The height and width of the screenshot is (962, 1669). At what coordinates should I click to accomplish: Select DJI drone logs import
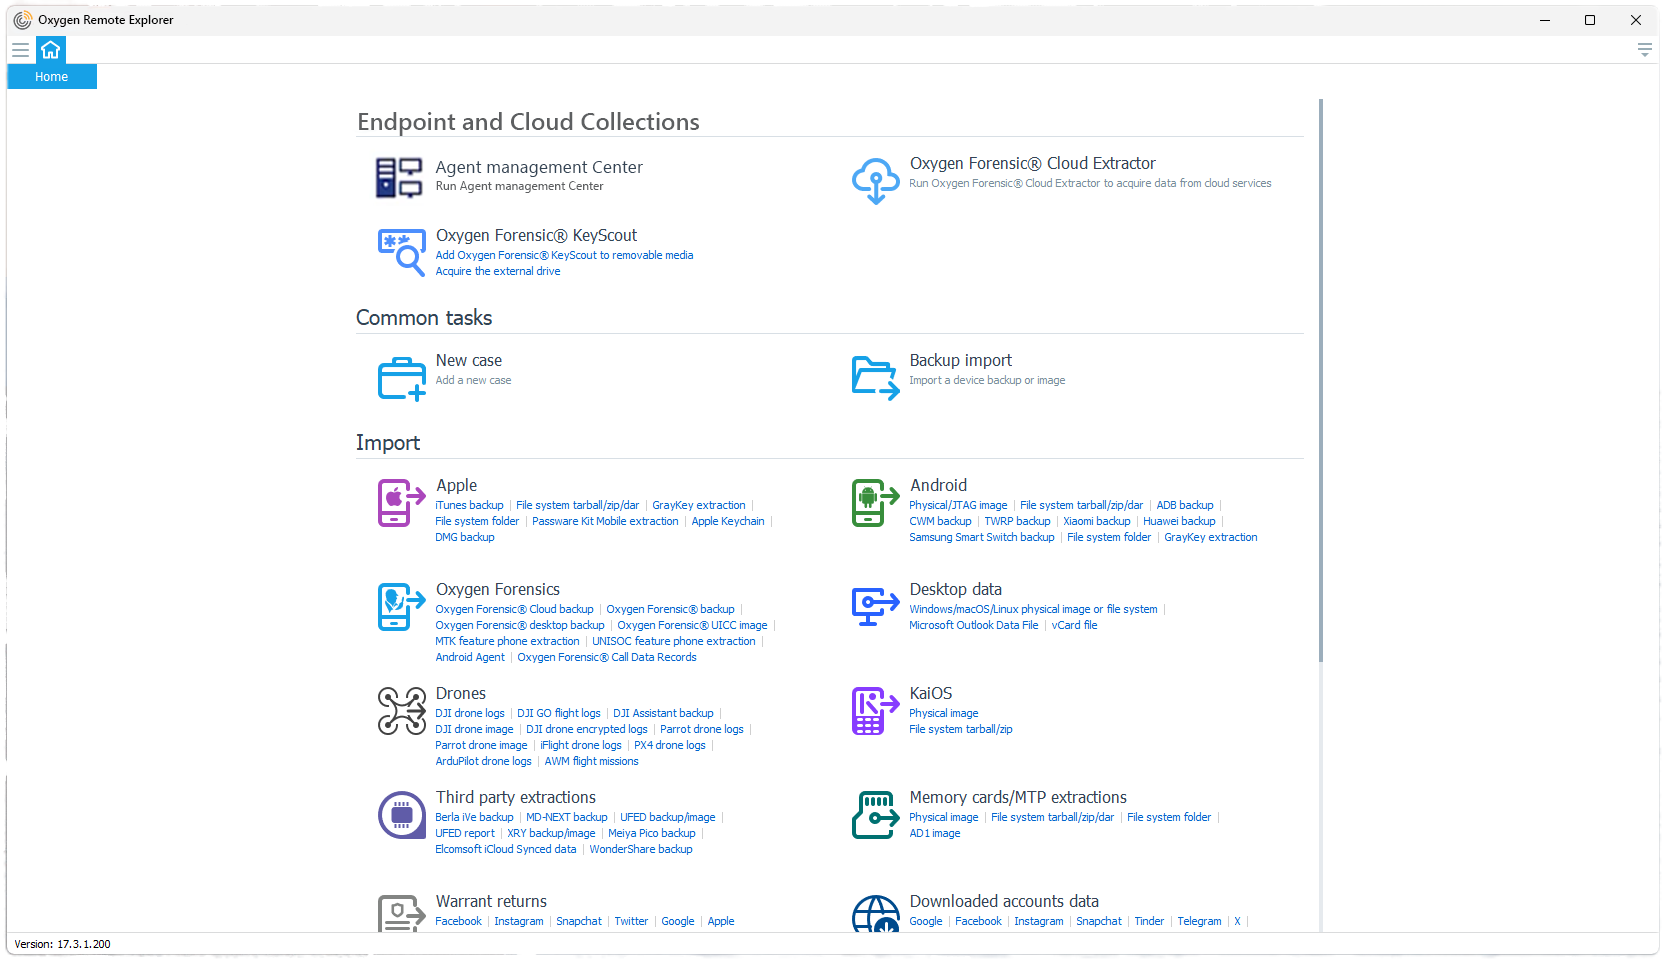click(x=469, y=714)
